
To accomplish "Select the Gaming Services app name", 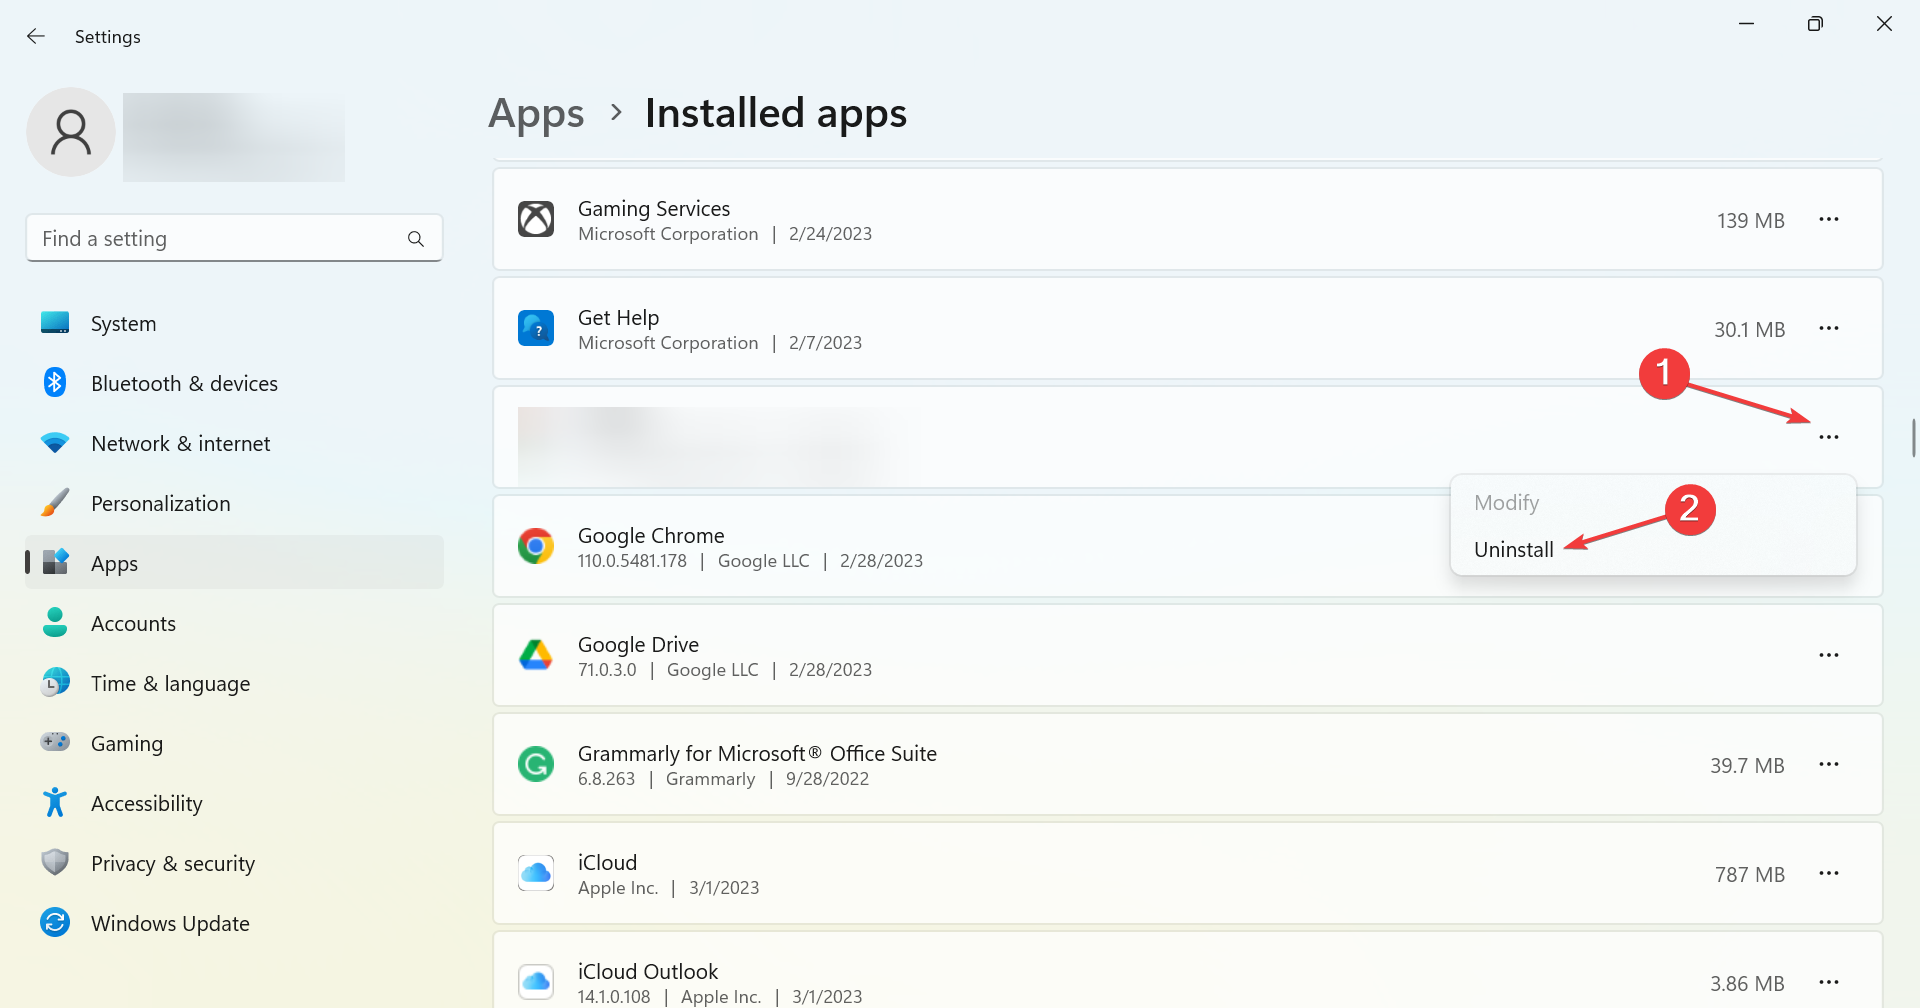I will (654, 208).
